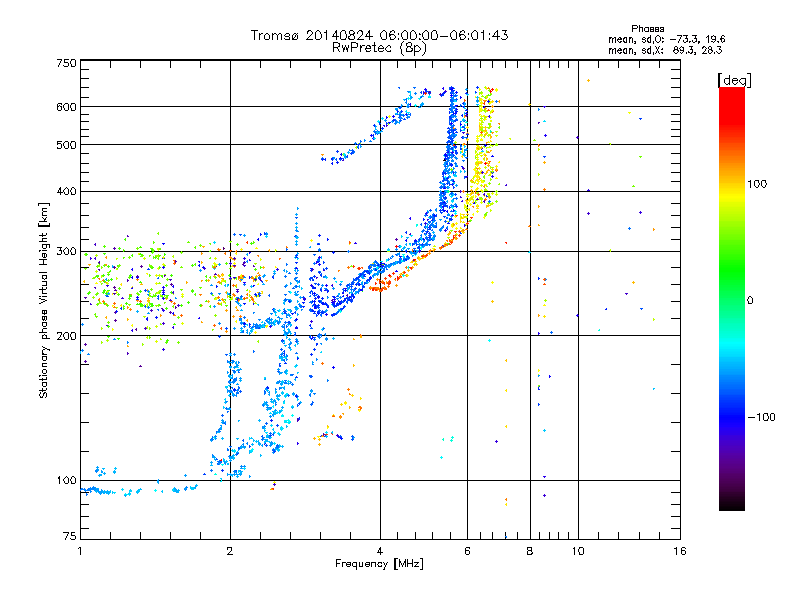Screen dimensions: 800x600
Task: Click the '10' x-axis tick label
Action: coord(578,551)
